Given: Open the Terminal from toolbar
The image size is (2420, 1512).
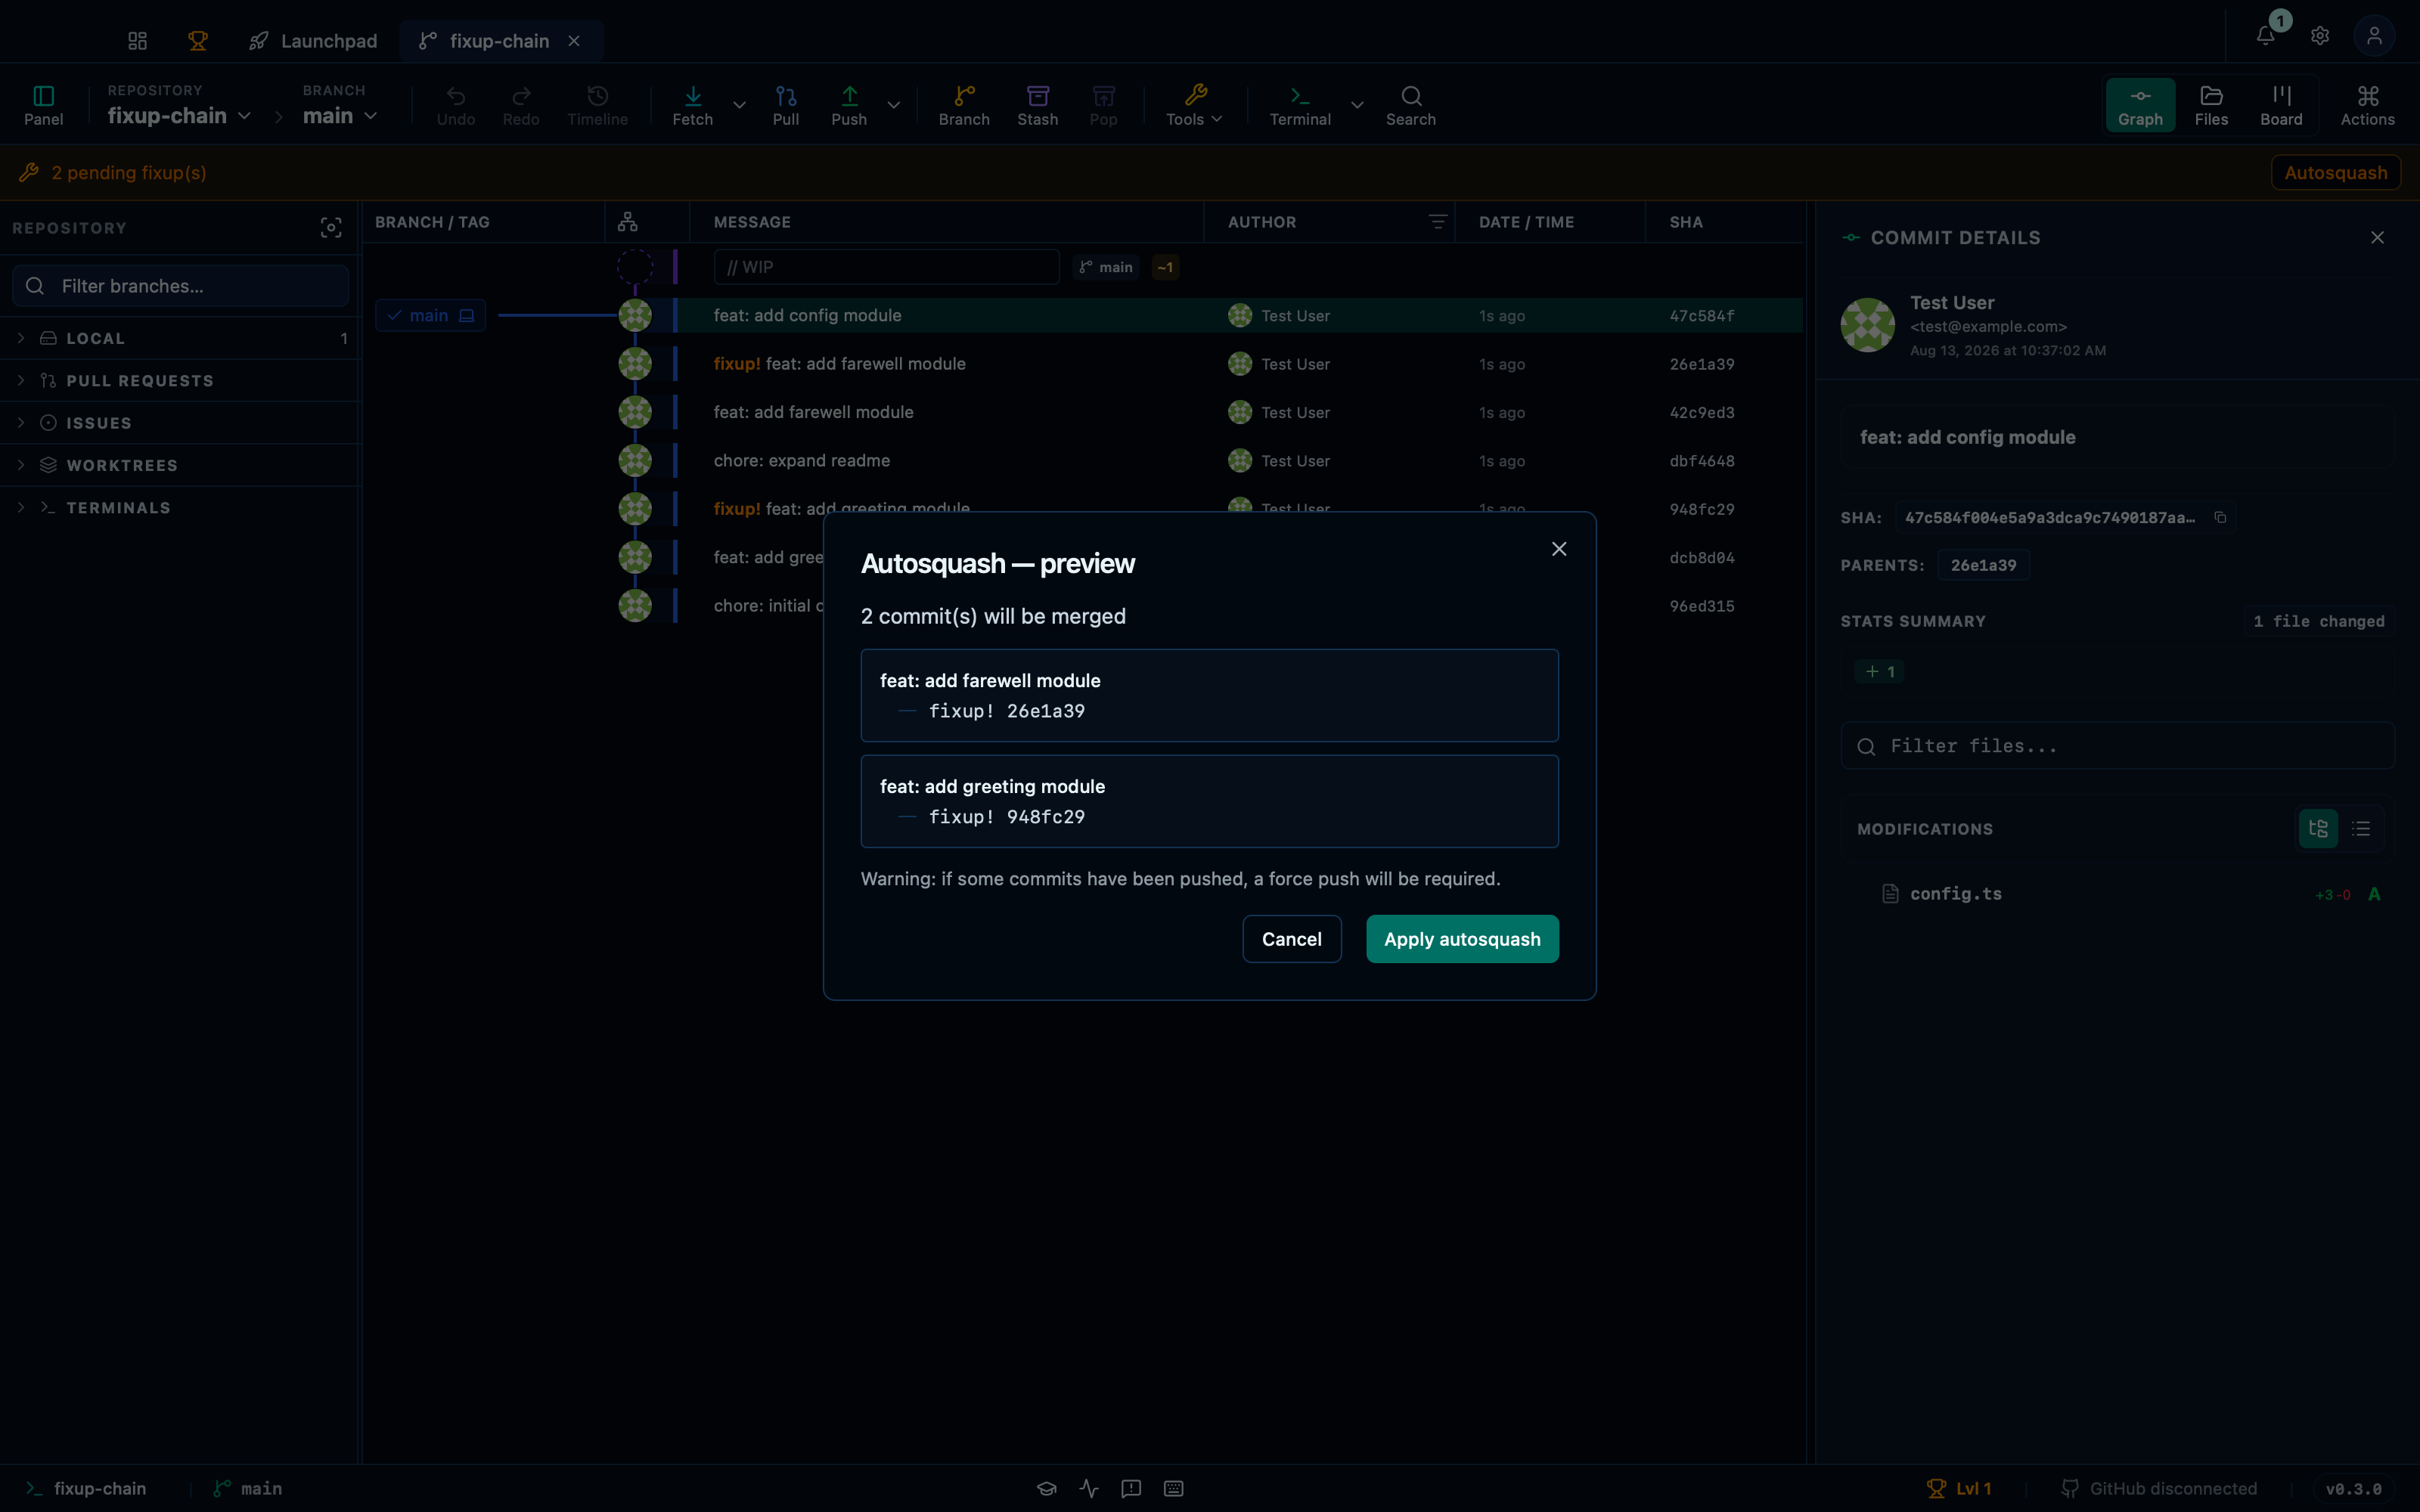Looking at the screenshot, I should tap(1300, 105).
